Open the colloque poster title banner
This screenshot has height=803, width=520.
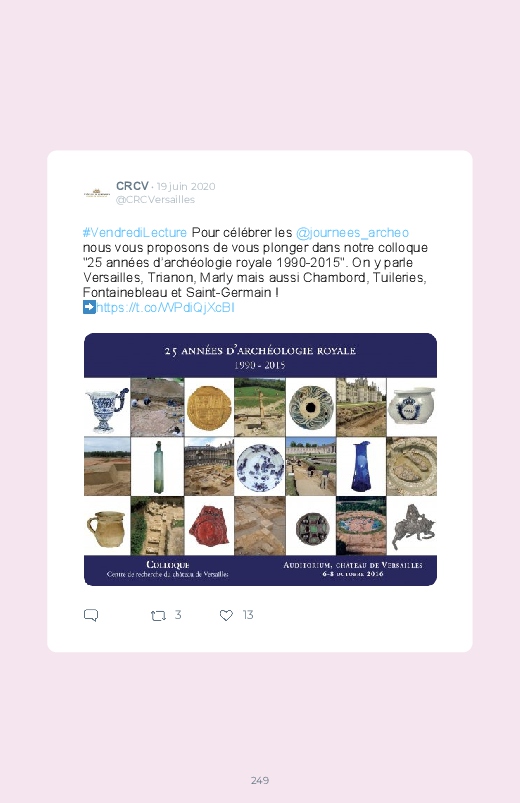pos(260,355)
